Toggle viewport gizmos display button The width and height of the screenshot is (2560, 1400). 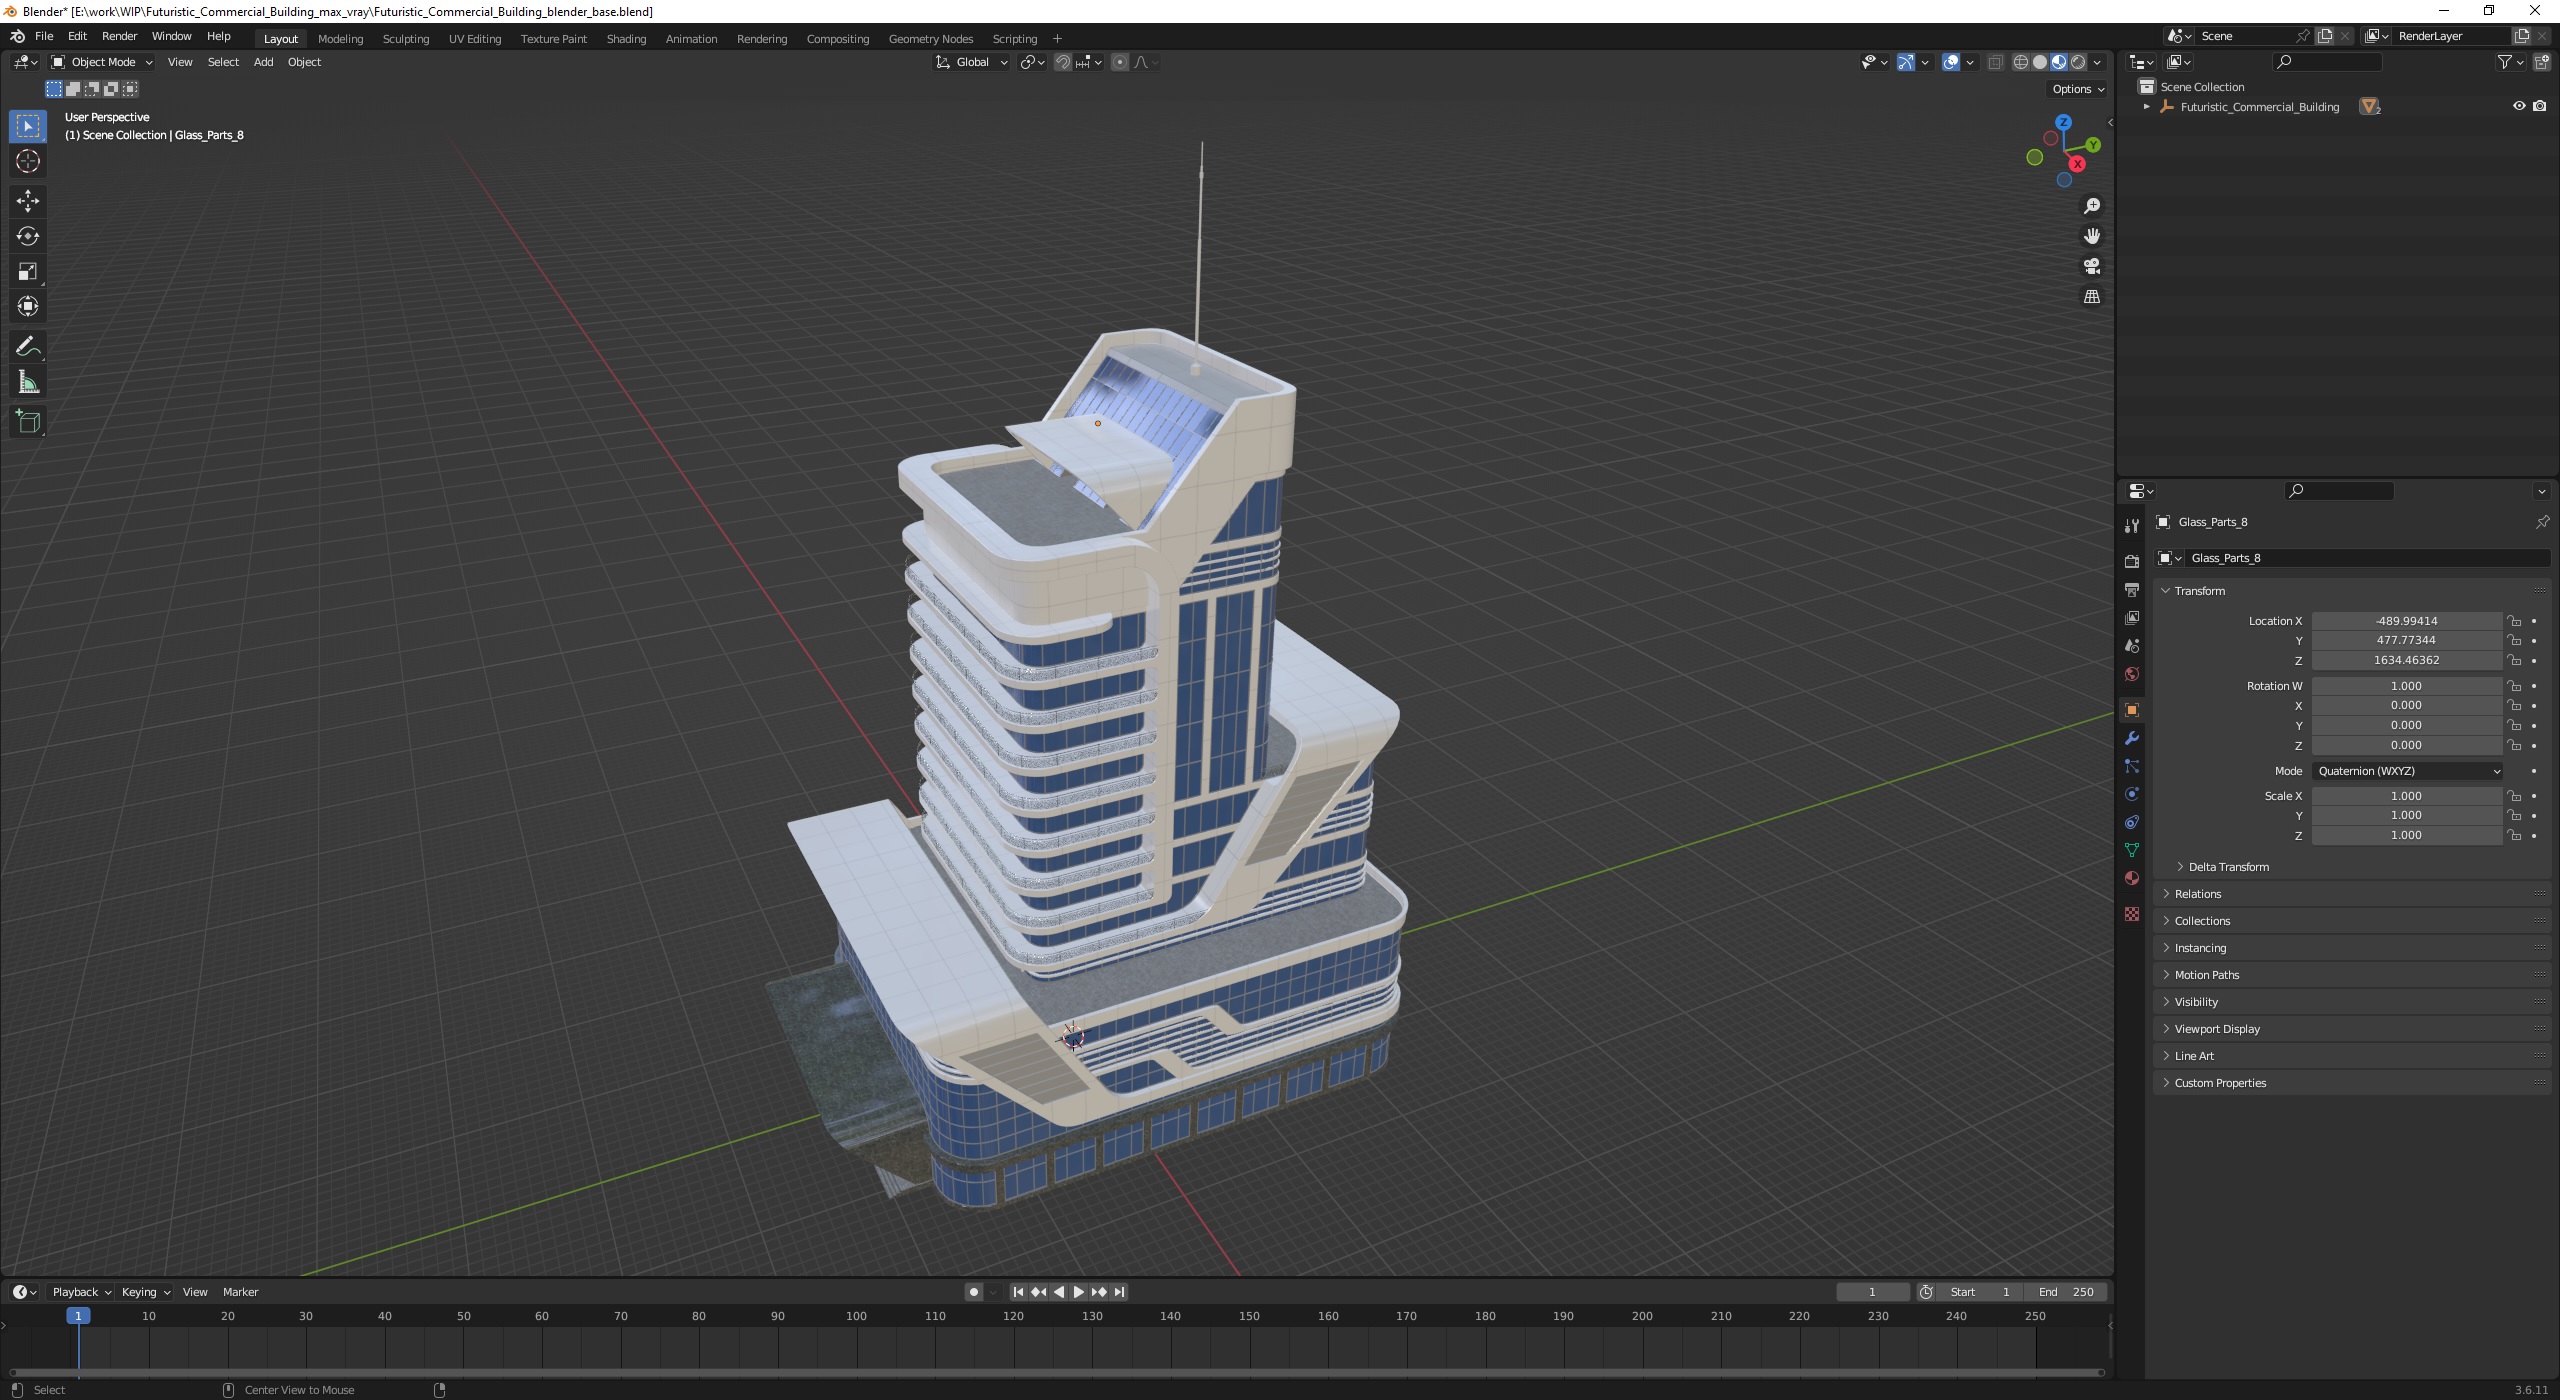1906,62
